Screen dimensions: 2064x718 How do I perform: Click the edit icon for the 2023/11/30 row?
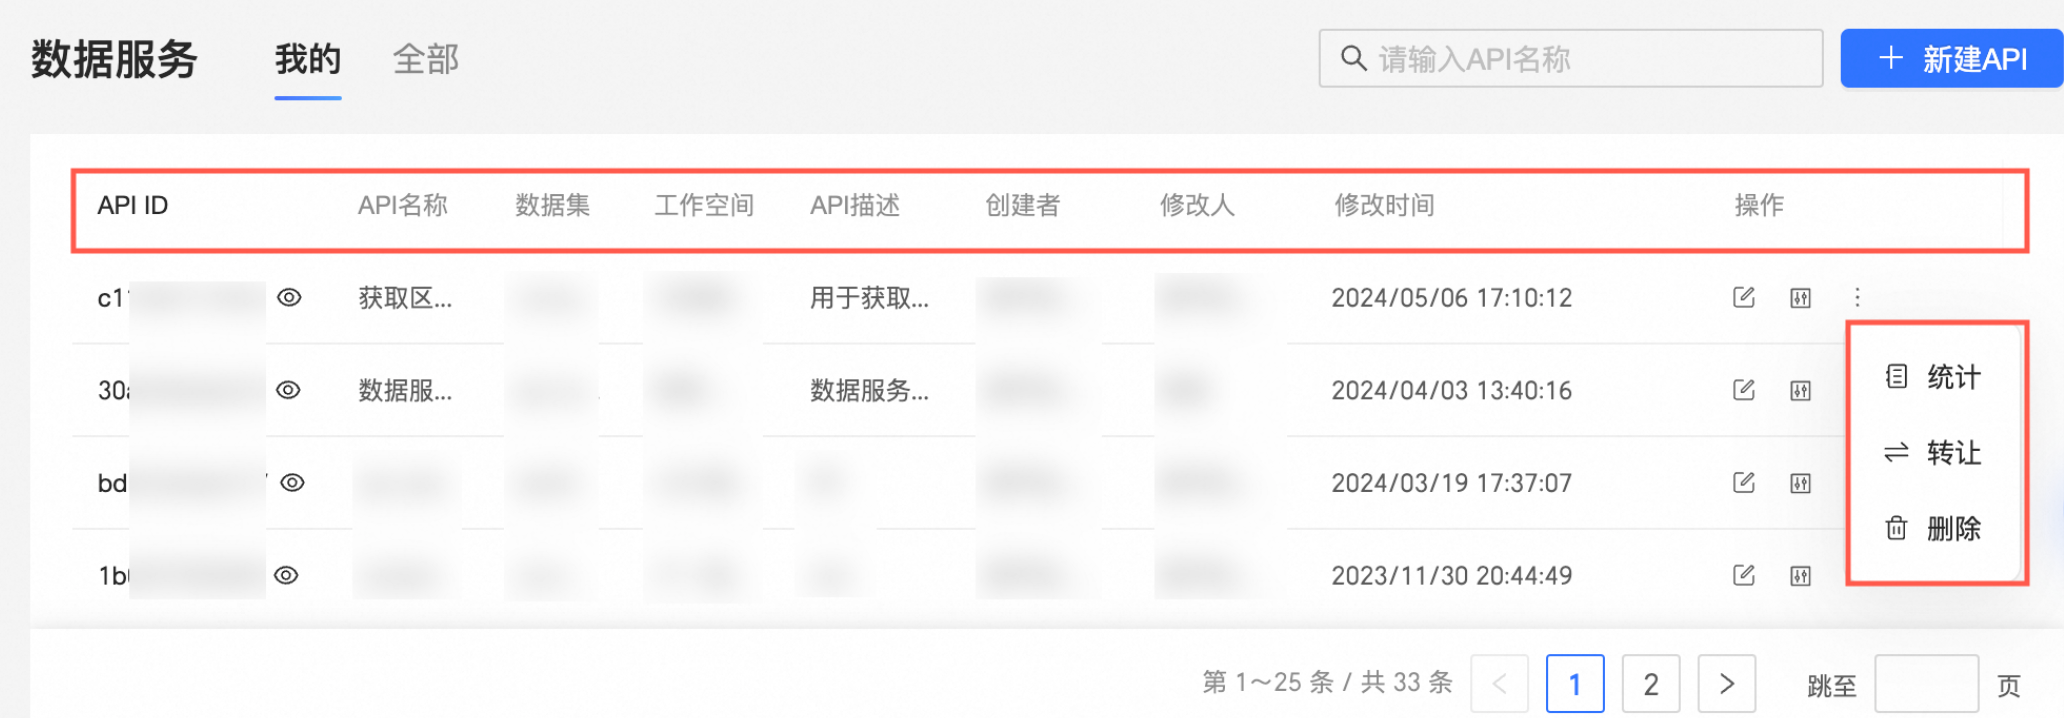click(1743, 574)
